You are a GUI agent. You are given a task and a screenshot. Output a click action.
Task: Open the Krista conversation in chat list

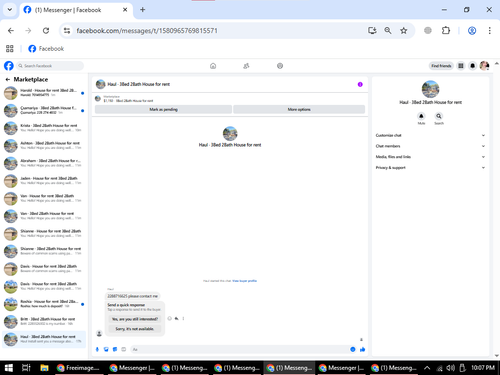(44, 128)
